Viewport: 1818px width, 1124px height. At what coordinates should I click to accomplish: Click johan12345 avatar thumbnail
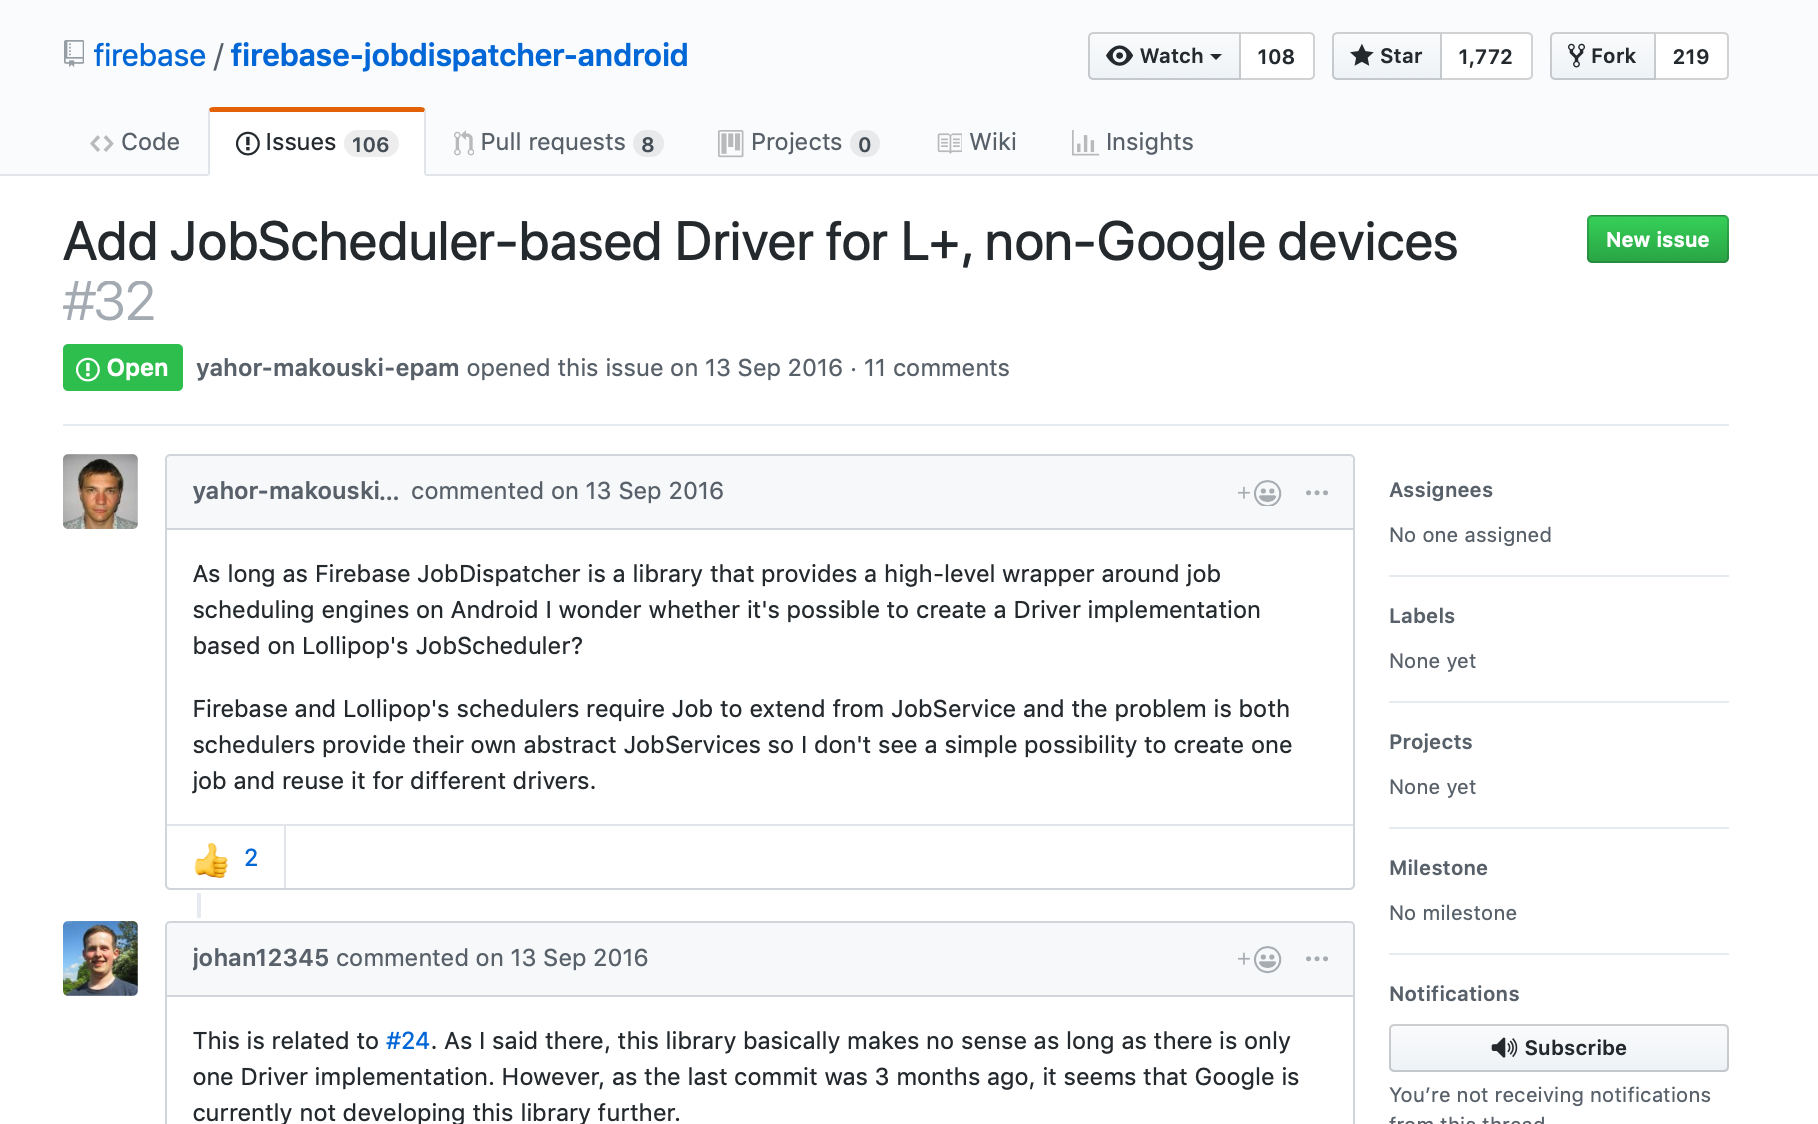[x=100, y=959]
